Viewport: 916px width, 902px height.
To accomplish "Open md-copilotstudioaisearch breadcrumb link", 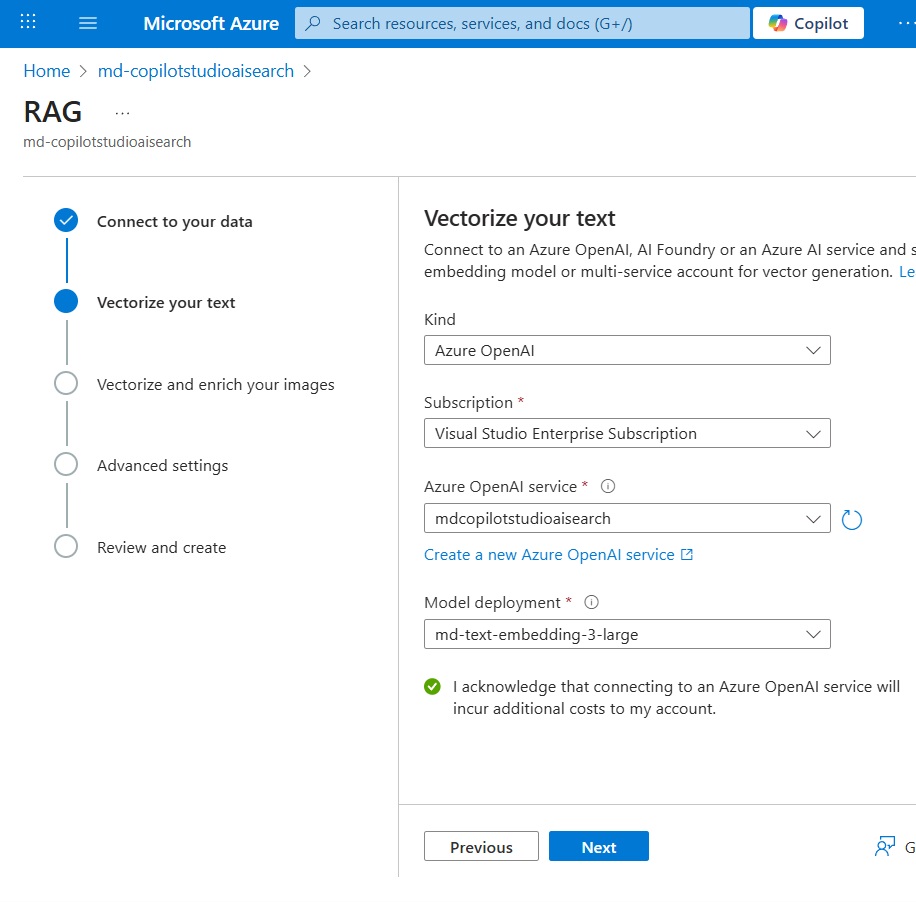I will tap(196, 71).
